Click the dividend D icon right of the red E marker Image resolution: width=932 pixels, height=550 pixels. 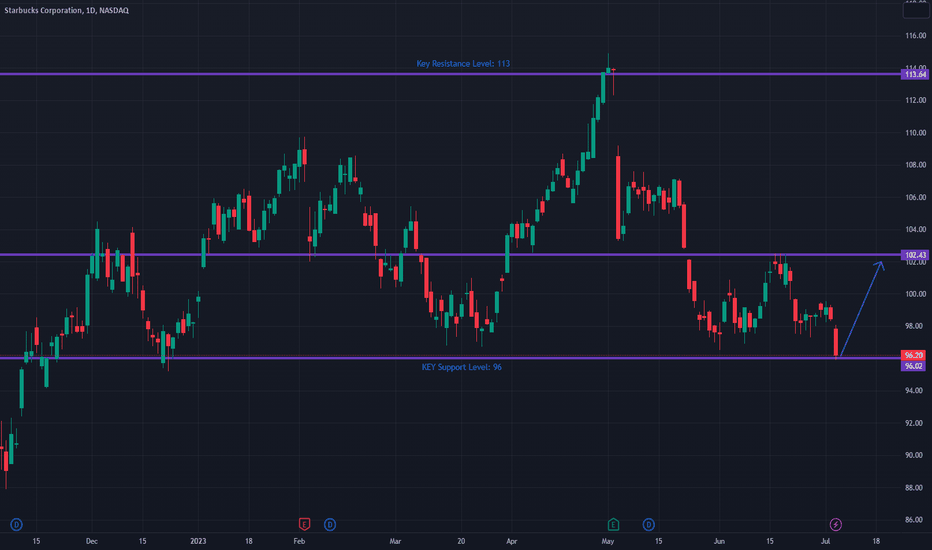pos(330,524)
